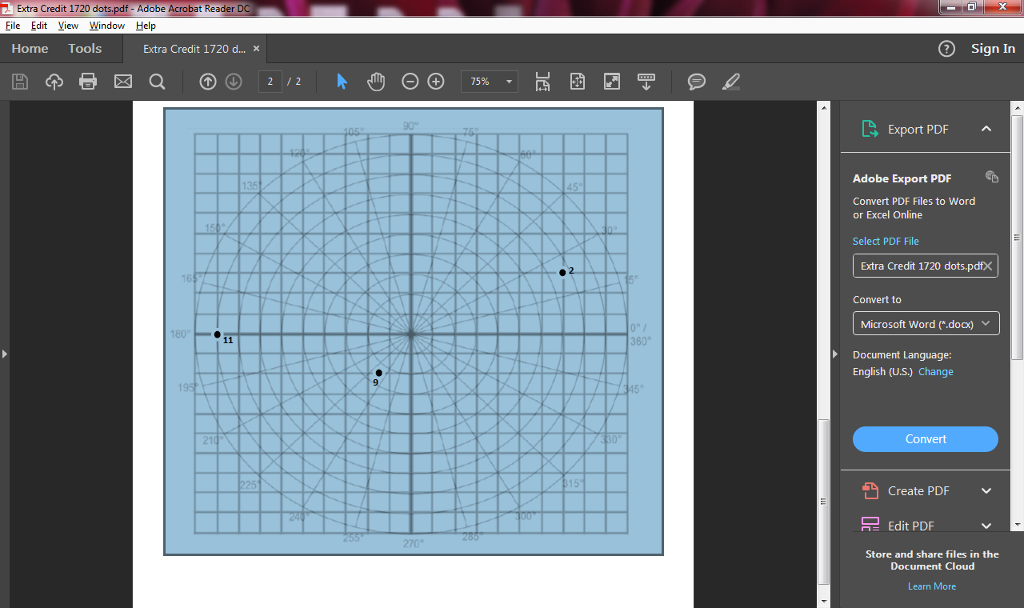
Task: Activate the Hand pan tool
Action: (x=376, y=82)
